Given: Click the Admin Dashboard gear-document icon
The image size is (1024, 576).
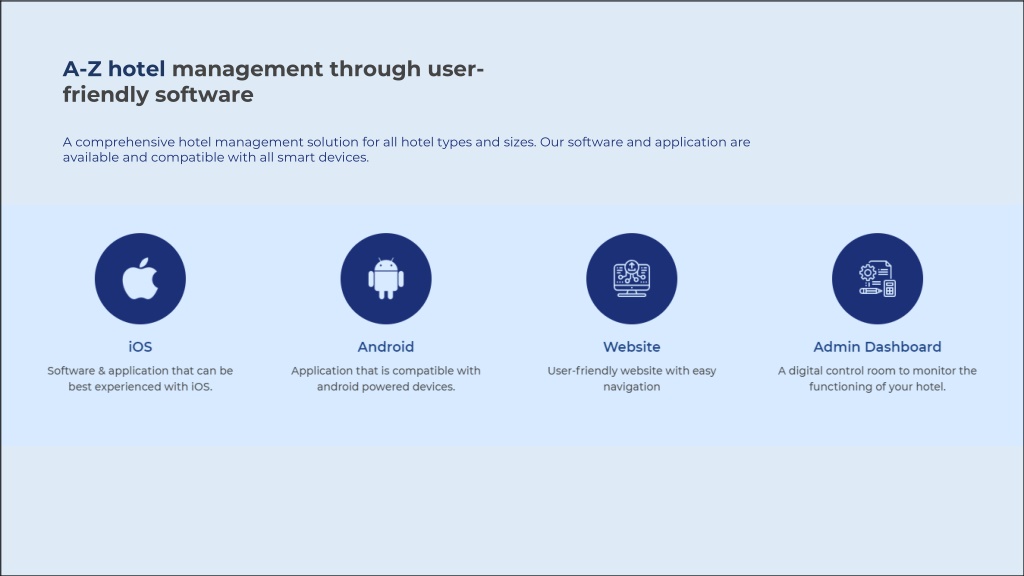Looking at the screenshot, I should tap(877, 279).
